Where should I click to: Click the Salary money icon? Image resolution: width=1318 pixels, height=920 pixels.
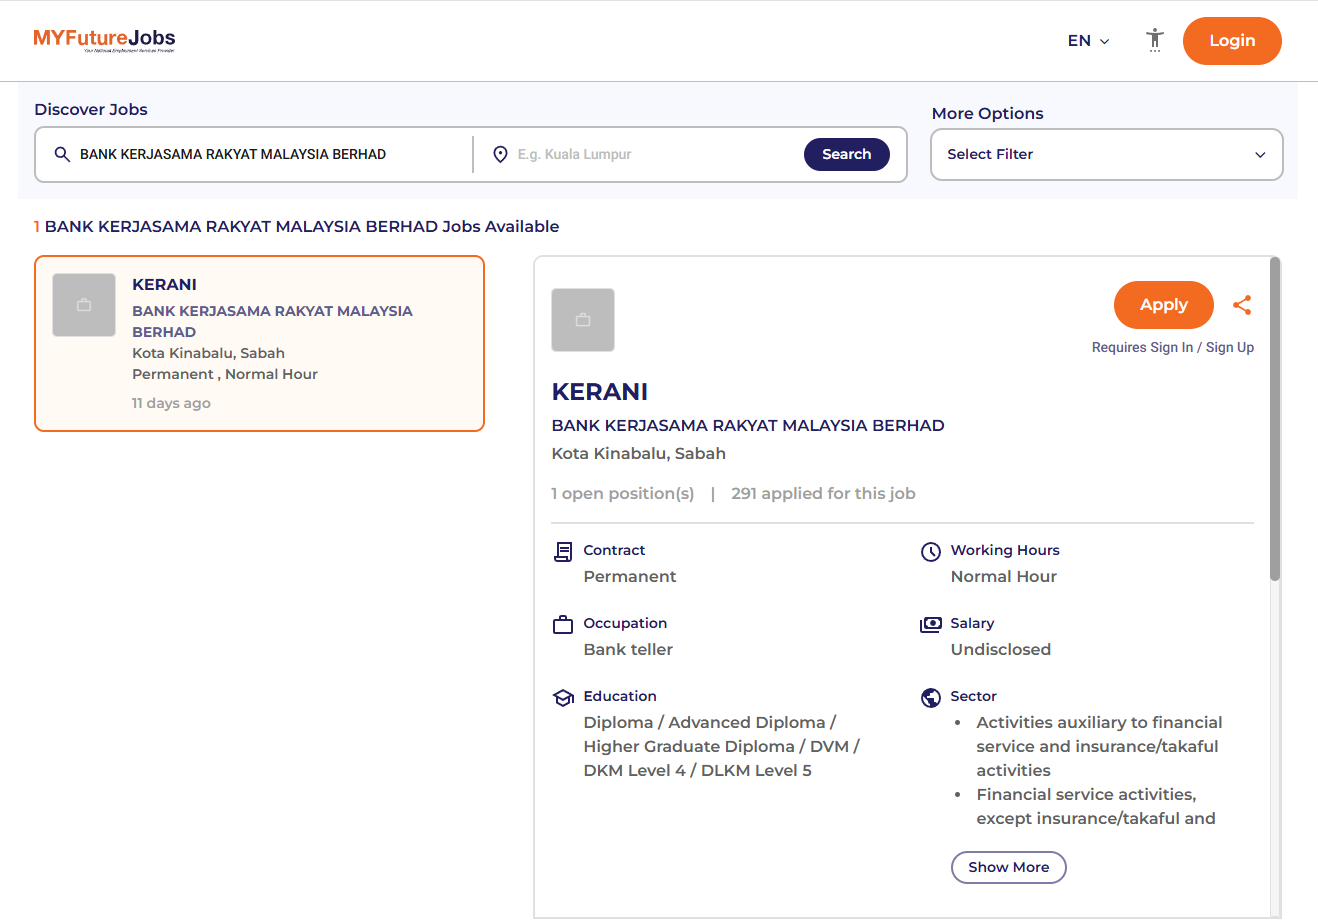coord(930,624)
